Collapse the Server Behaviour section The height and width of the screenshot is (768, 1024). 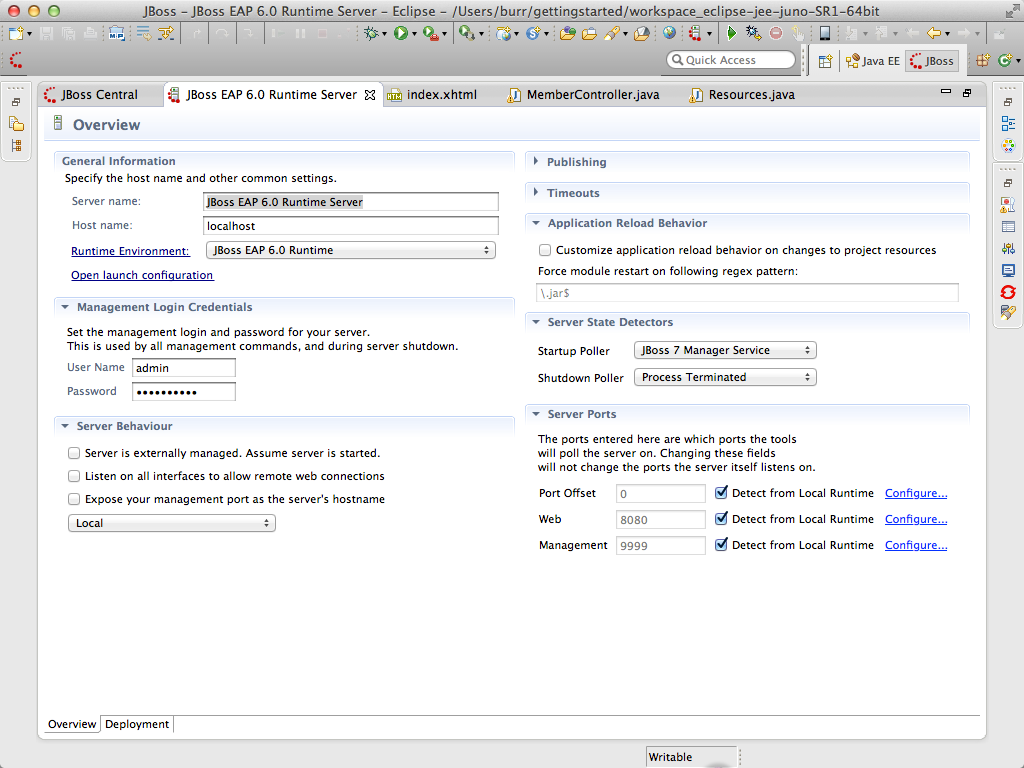pyautogui.click(x=65, y=426)
